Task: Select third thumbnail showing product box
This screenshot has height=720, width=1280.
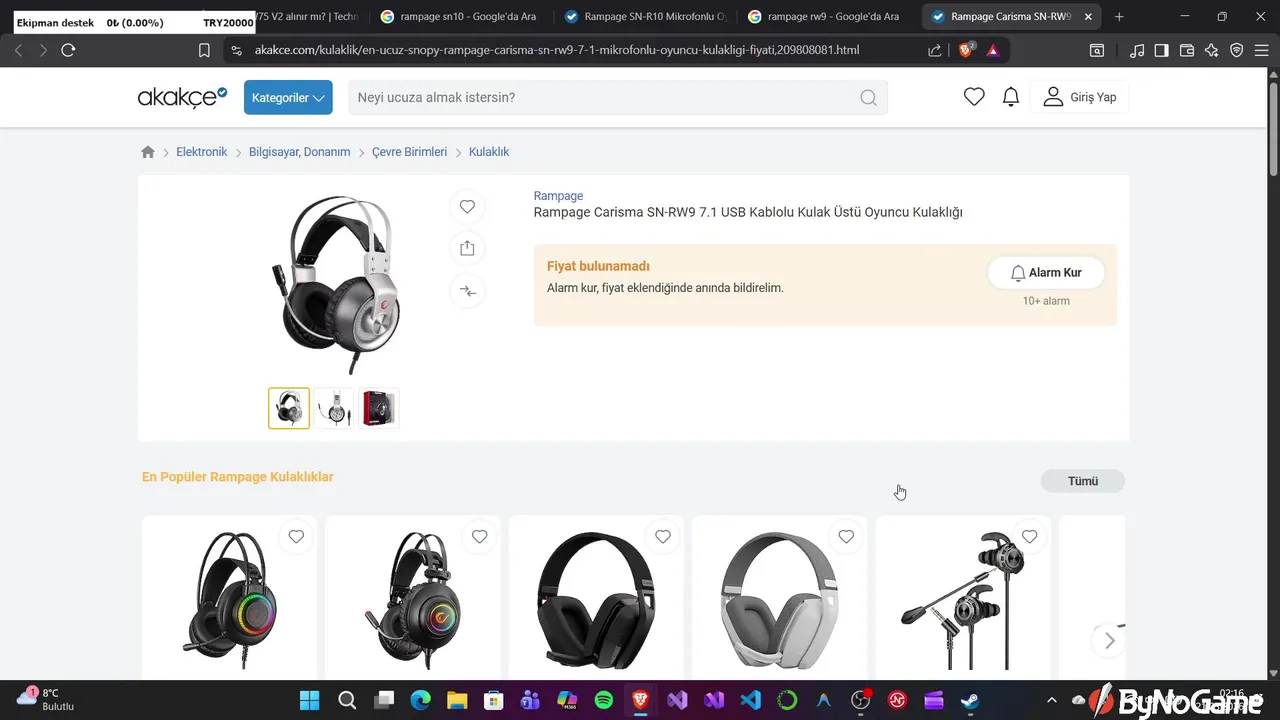Action: click(379, 408)
